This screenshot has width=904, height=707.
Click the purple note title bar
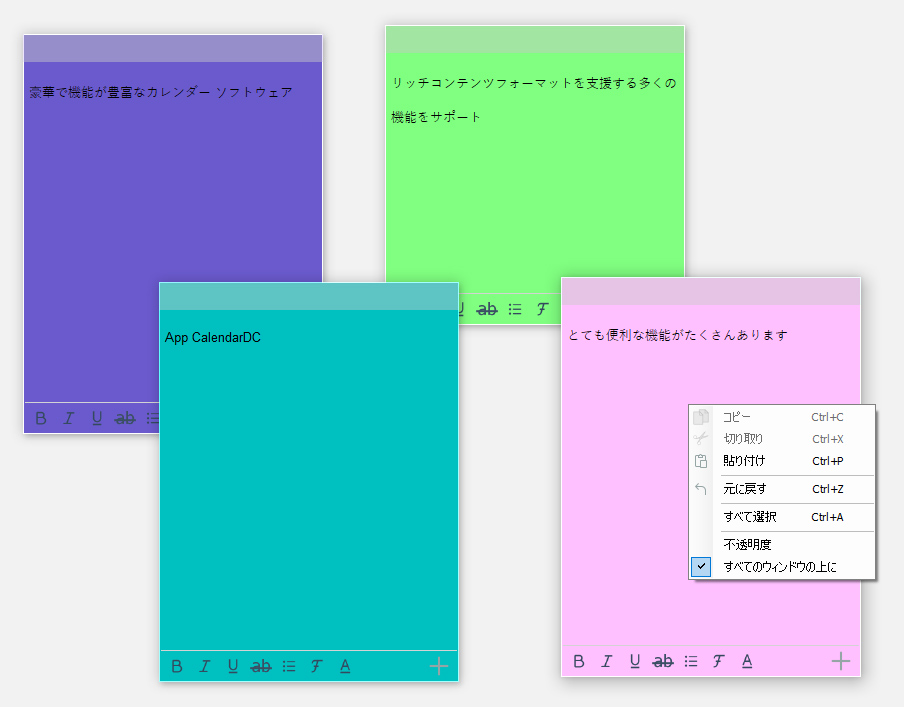pos(173,48)
